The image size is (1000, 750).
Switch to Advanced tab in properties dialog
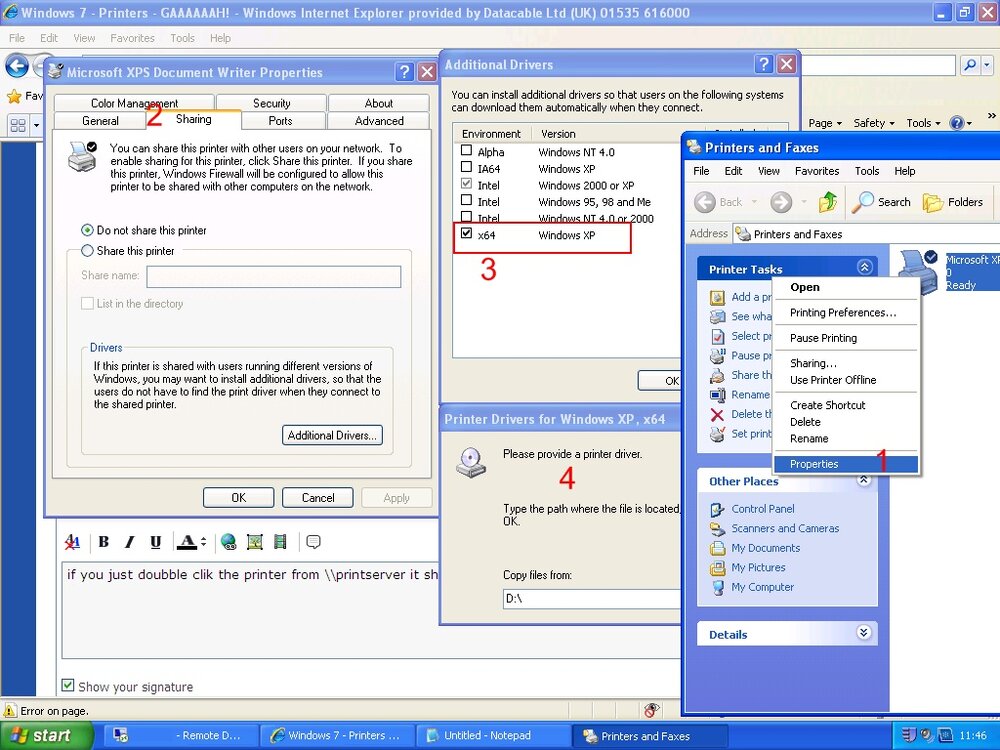[379, 121]
